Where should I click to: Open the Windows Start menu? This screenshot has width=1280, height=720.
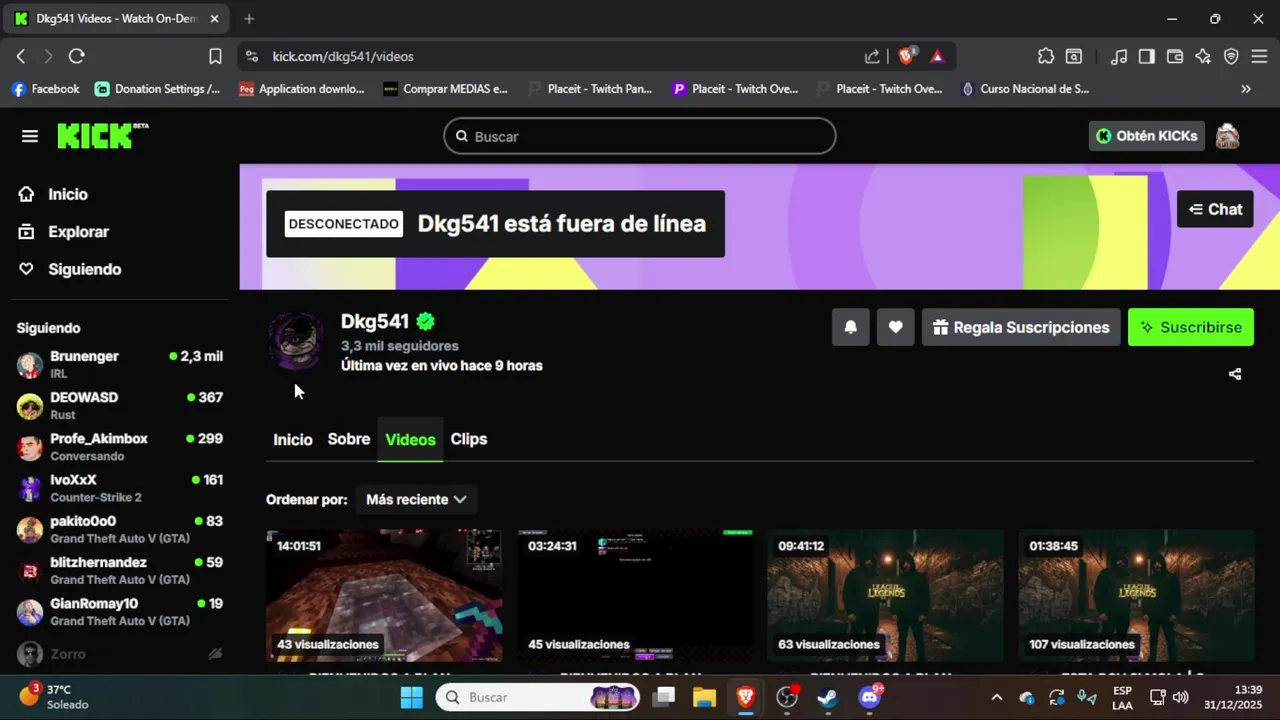click(x=412, y=697)
